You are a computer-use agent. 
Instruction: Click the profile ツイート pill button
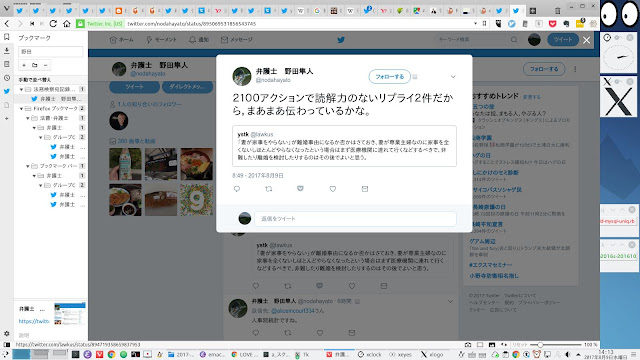coord(134,87)
